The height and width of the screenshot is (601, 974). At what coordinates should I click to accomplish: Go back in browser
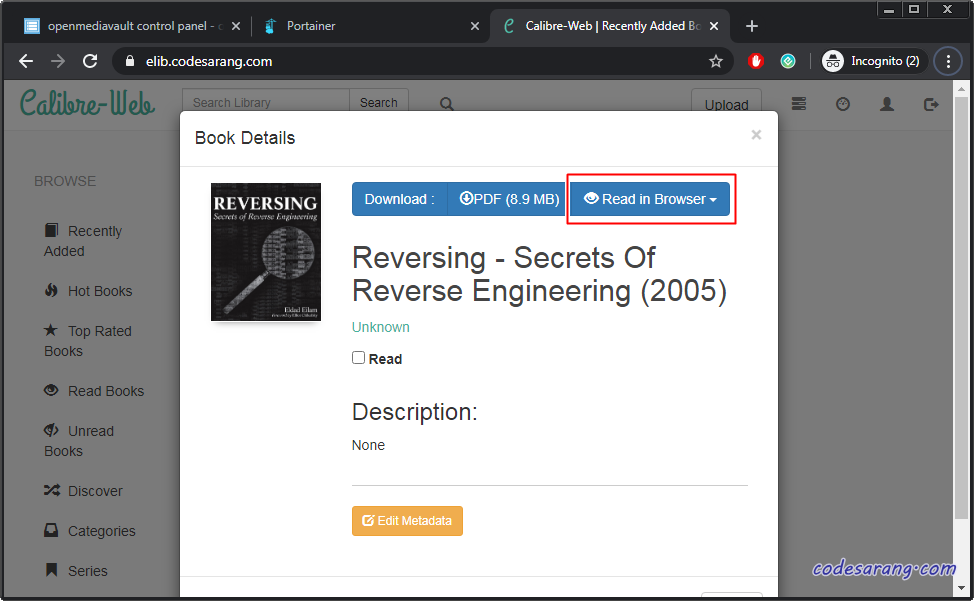coord(26,61)
